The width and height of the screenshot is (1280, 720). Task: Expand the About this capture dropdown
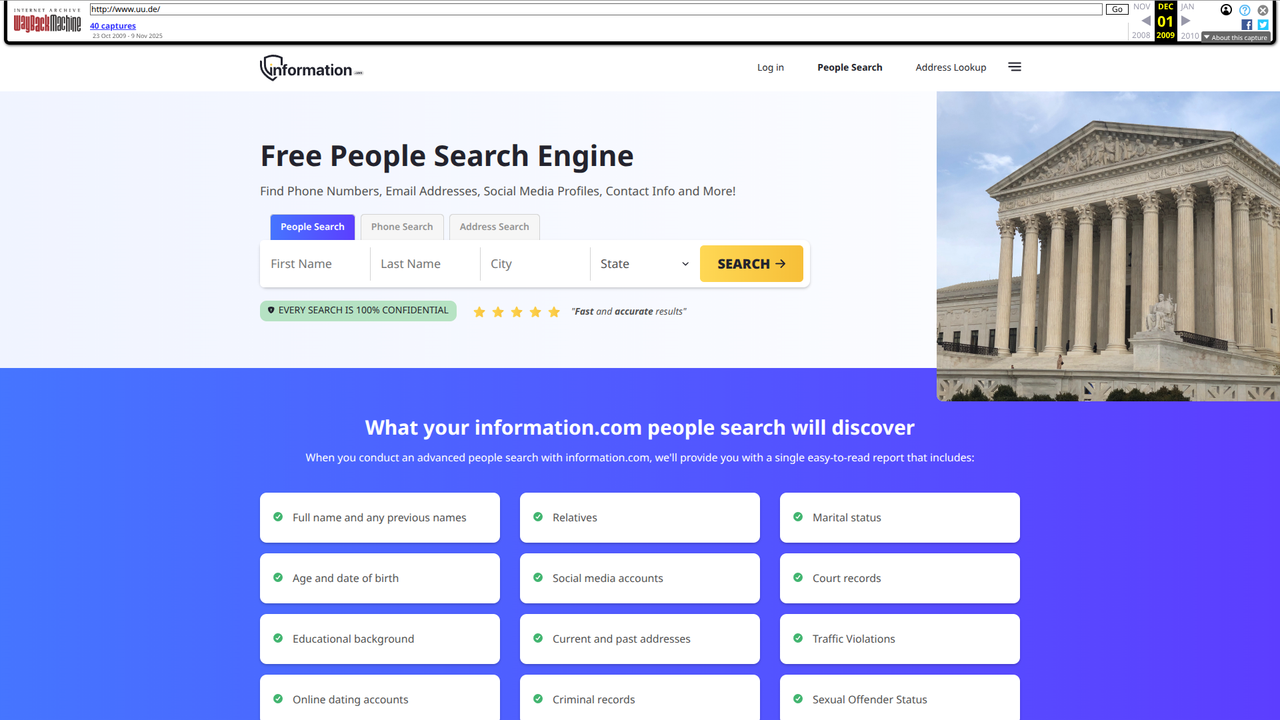pyautogui.click(x=1236, y=37)
